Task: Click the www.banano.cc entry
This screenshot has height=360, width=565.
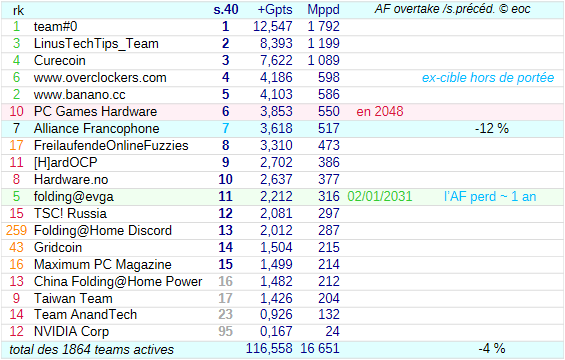Action: click(x=80, y=94)
